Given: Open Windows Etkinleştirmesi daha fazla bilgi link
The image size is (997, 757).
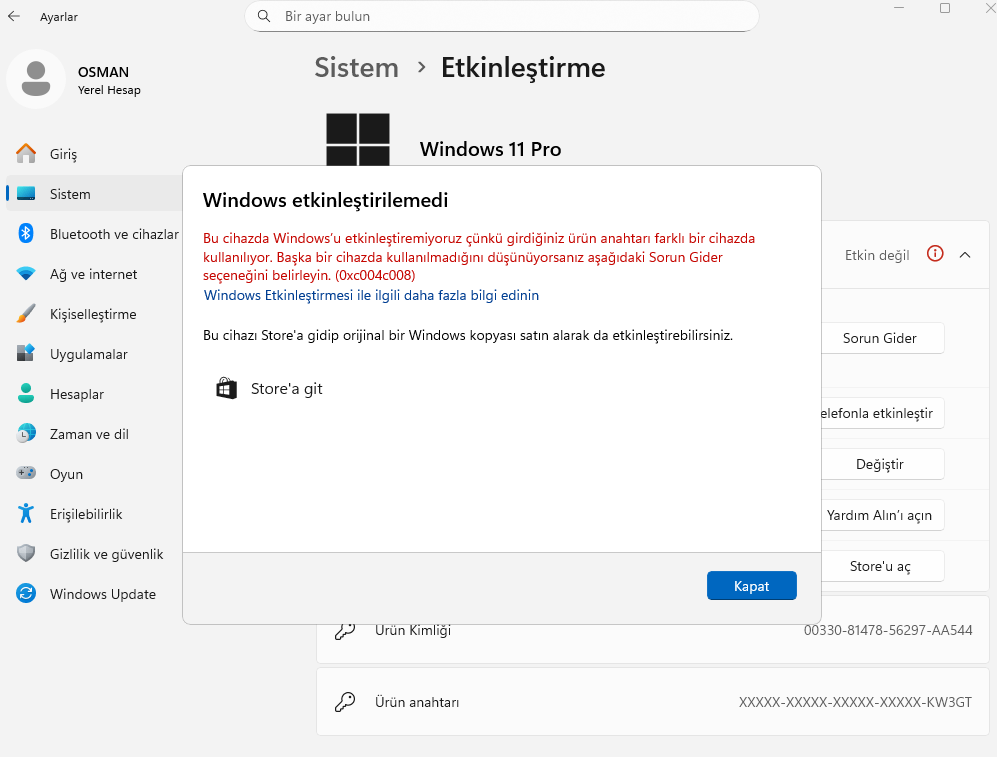Looking at the screenshot, I should click(371, 296).
